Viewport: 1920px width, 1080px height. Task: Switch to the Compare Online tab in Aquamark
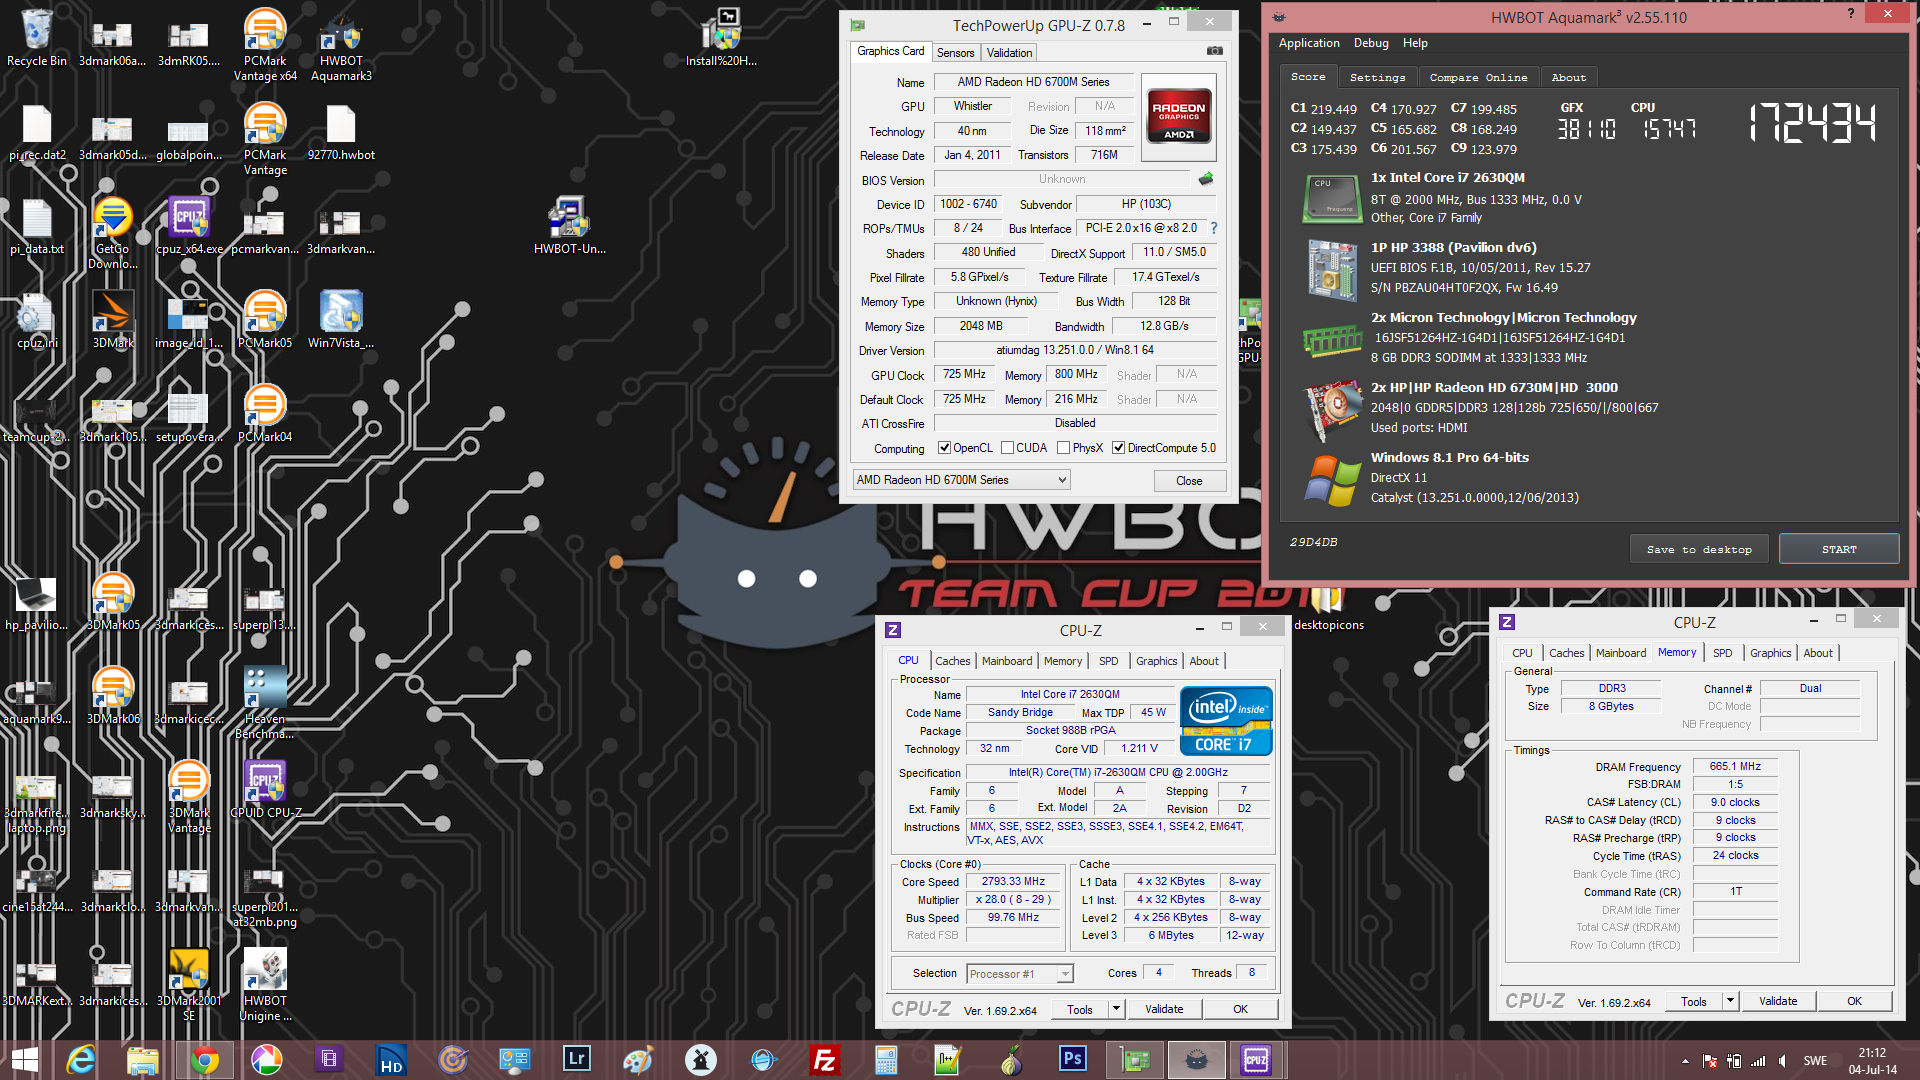[x=1478, y=77]
